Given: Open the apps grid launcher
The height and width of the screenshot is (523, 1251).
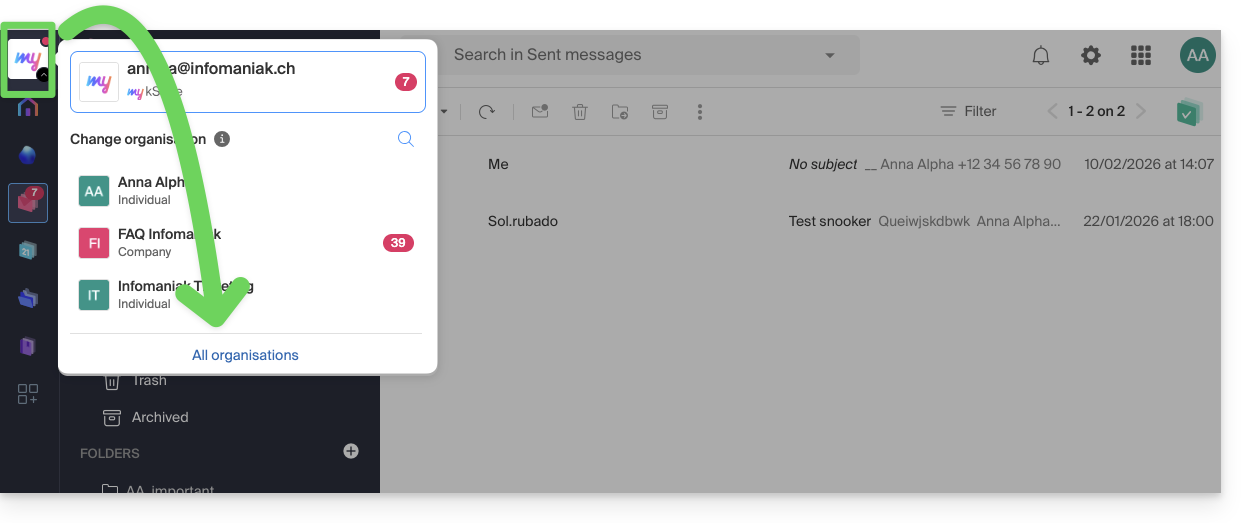Looking at the screenshot, I should click(1141, 56).
